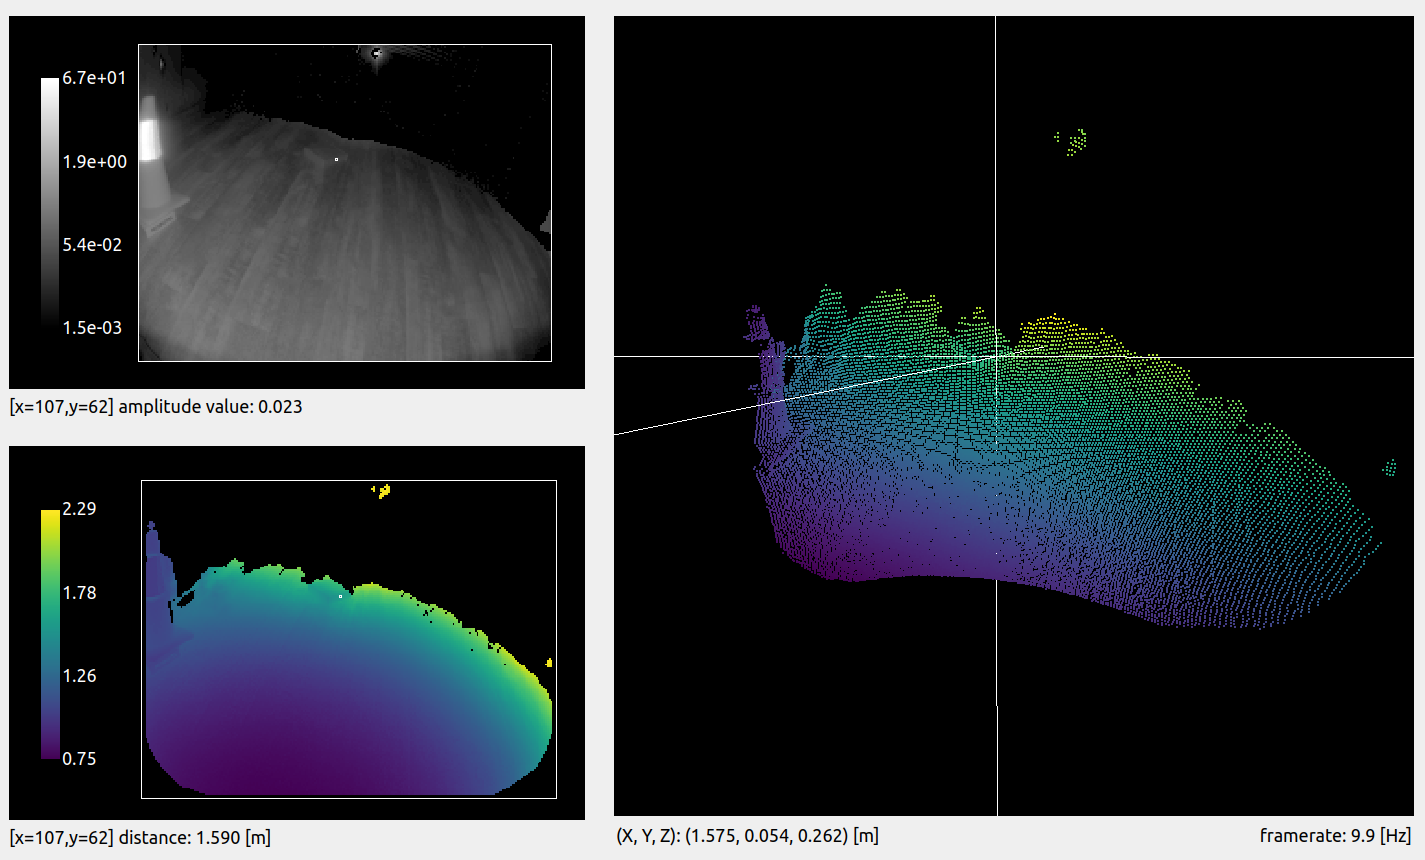The width and height of the screenshot is (1425, 860).
Task: Click the (X, Y, Z) coordinates readout
Action: [x=747, y=835]
